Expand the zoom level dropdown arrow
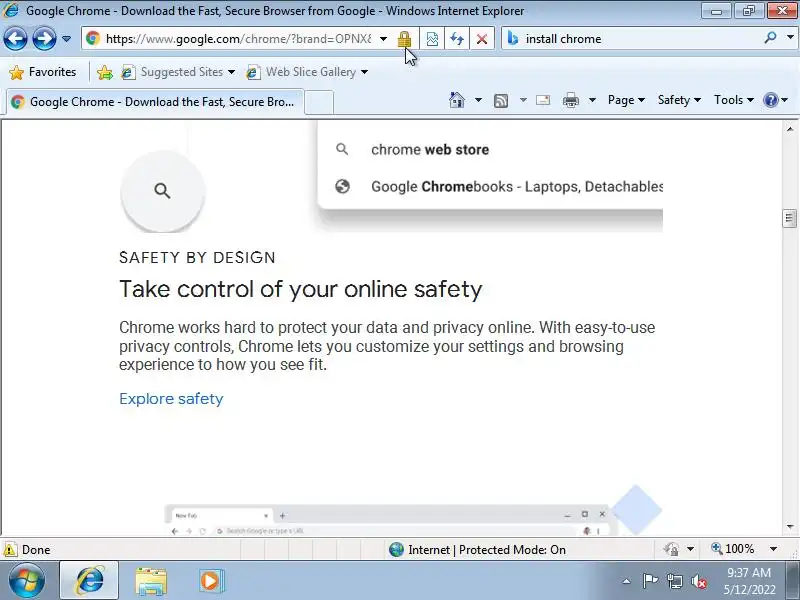 point(773,549)
